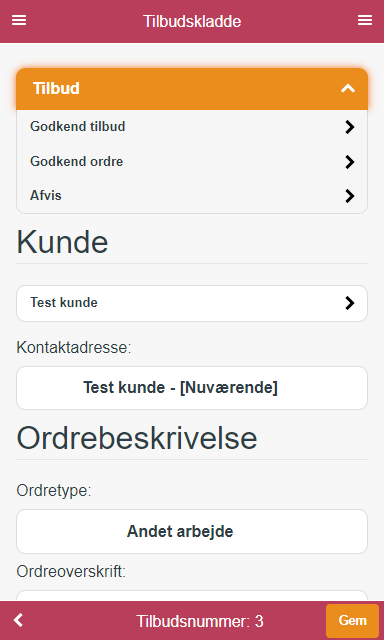
Task: Open the left hamburger menu in header
Action: tap(19, 20)
